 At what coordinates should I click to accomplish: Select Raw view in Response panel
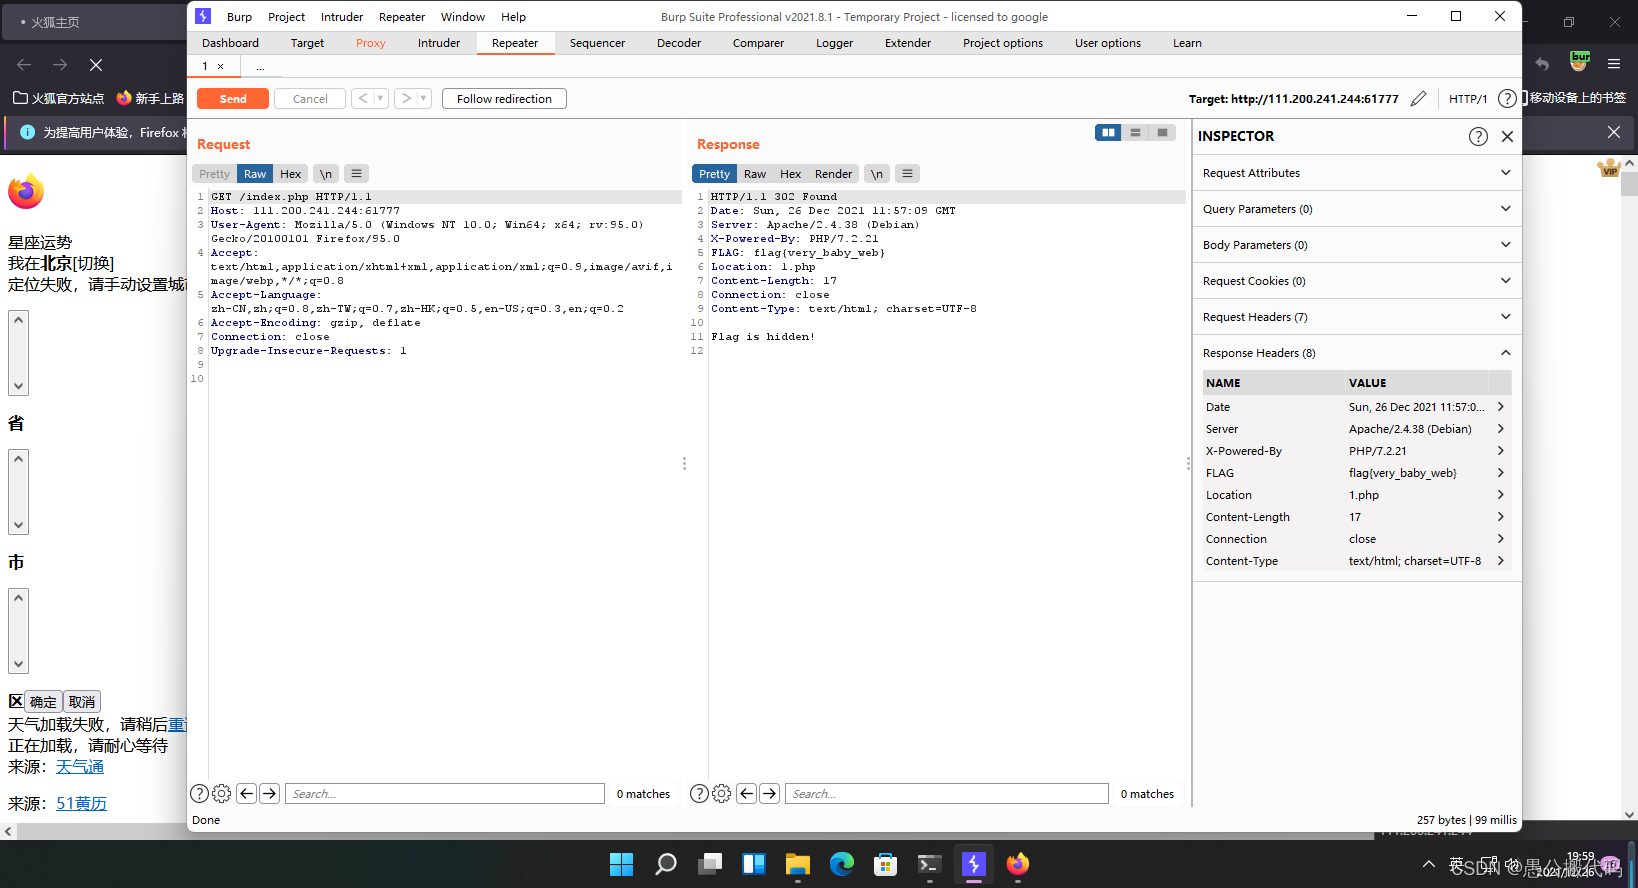tap(755, 173)
